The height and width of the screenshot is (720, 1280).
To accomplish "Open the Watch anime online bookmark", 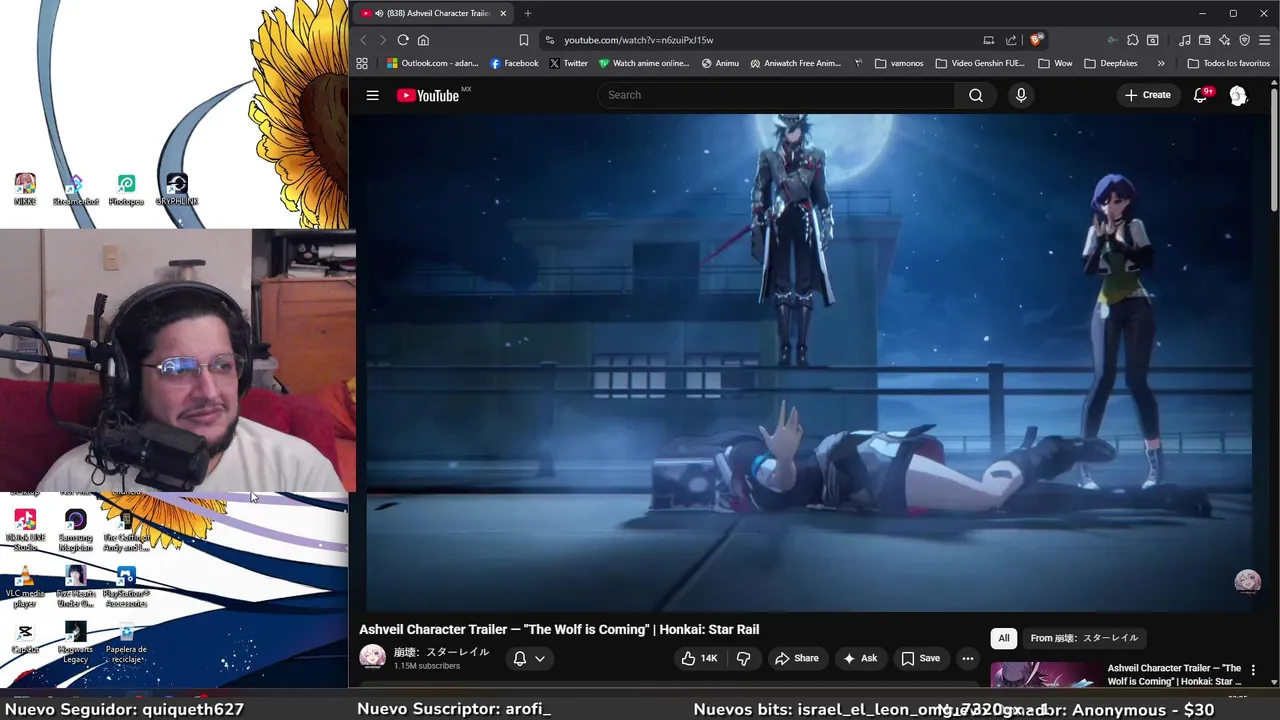I will coord(644,63).
